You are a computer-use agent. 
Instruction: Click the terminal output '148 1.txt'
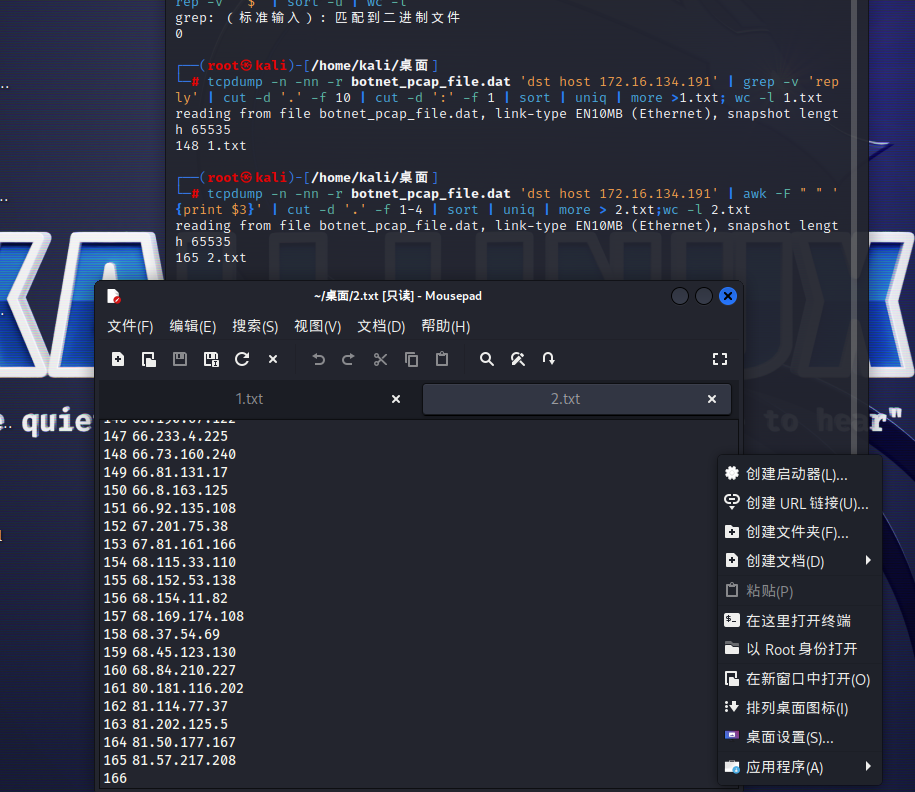(x=211, y=146)
